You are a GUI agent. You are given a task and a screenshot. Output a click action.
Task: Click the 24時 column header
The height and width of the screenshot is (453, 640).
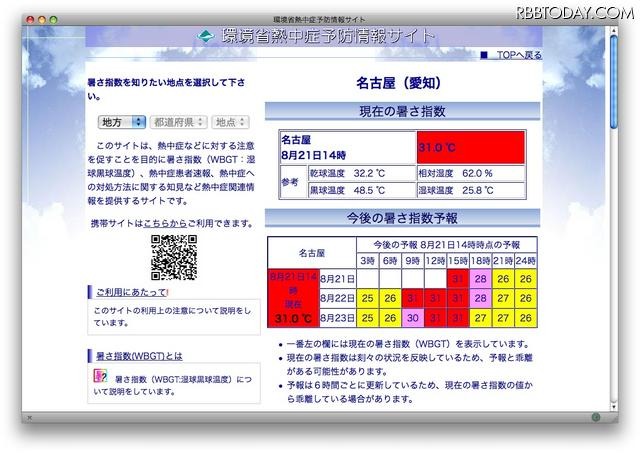pos(526,260)
